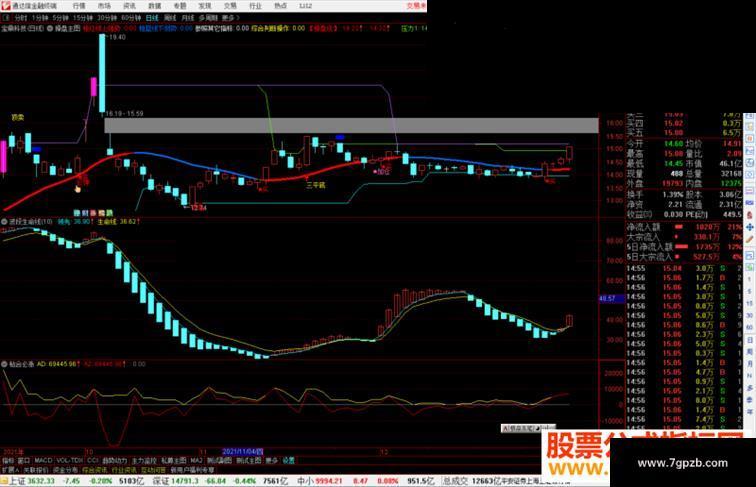Click the 19.40 high price candle label
The height and width of the screenshot is (487, 756).
[117, 37]
